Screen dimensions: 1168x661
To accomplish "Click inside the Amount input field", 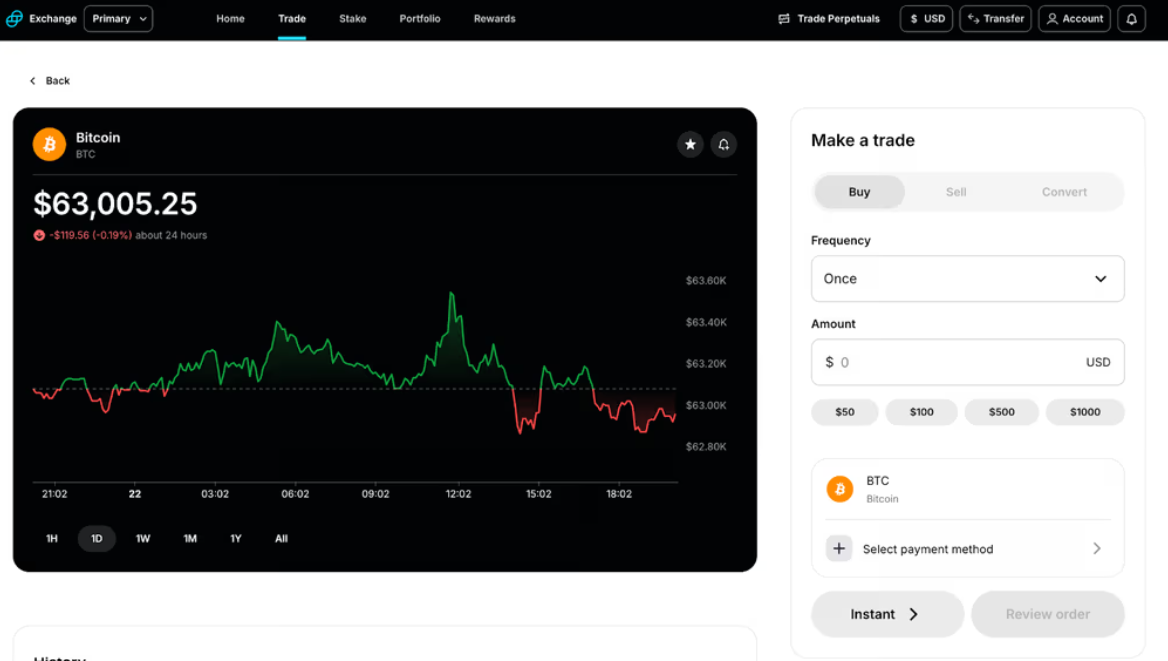I will click(x=967, y=362).
